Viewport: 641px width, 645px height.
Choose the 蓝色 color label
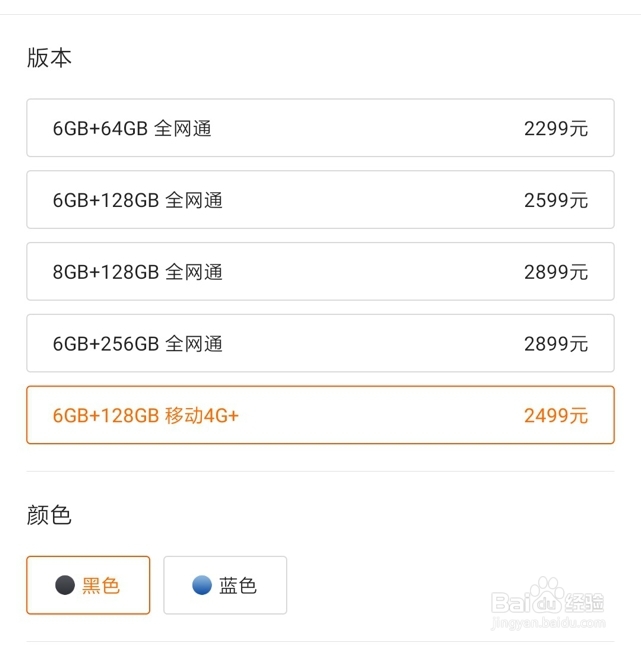coord(238,585)
